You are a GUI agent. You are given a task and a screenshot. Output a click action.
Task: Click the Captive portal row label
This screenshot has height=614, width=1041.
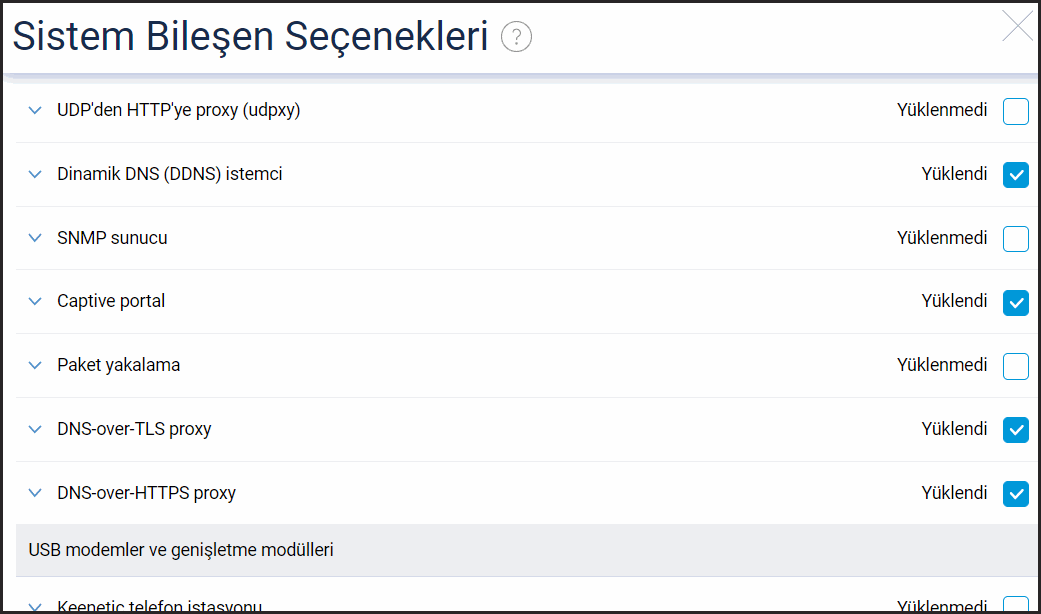(x=111, y=301)
